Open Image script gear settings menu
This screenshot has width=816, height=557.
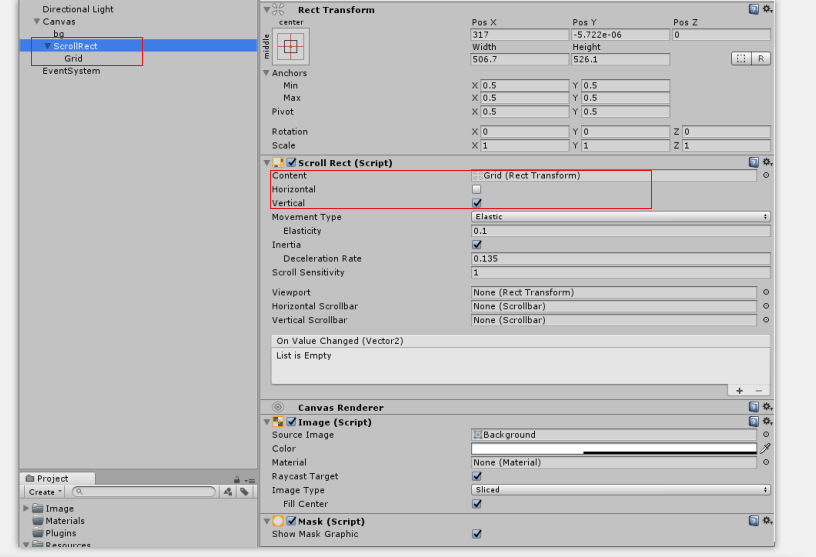(x=767, y=421)
